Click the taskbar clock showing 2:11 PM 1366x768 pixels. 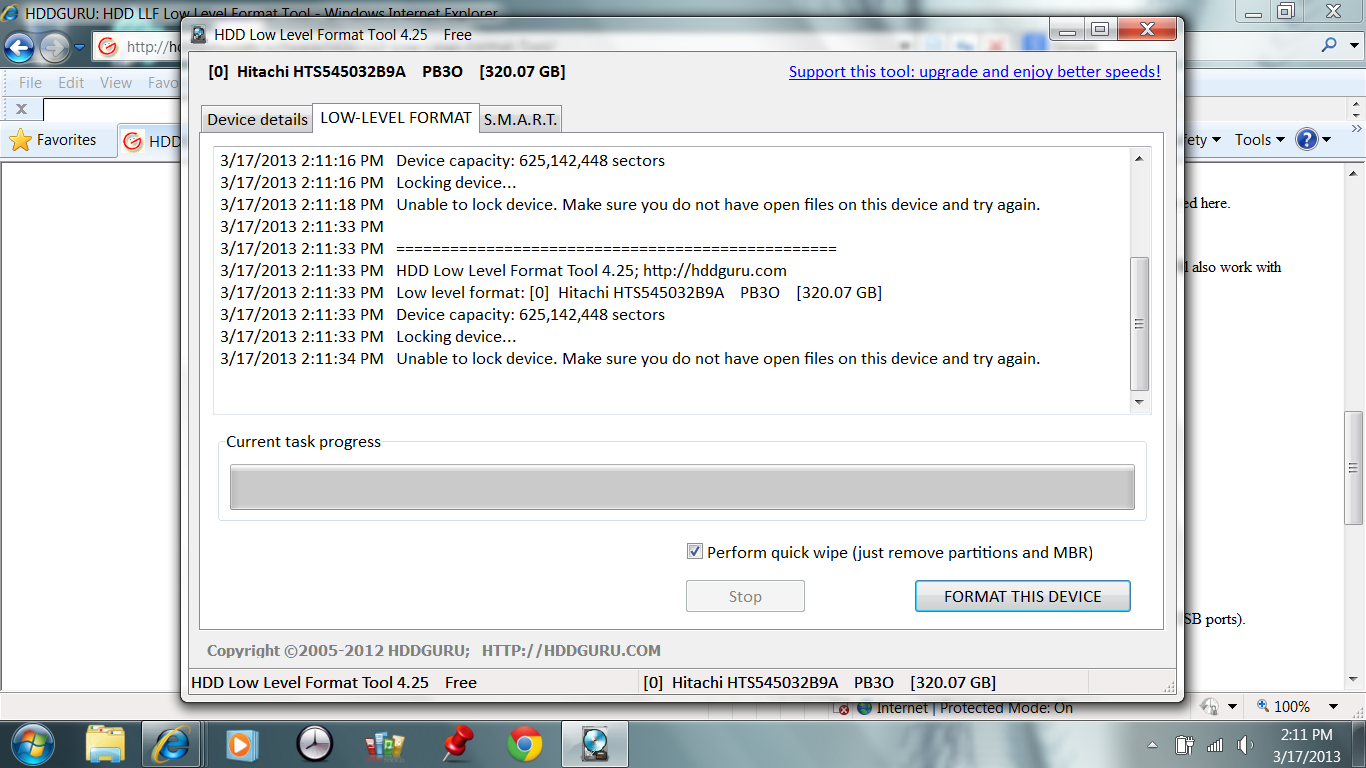pos(1308,745)
